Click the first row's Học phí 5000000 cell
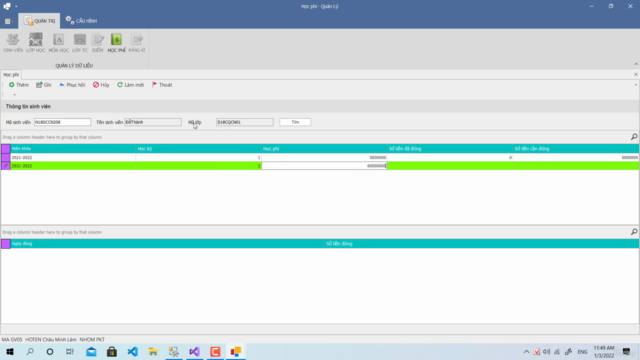640x360 pixels. point(324,158)
